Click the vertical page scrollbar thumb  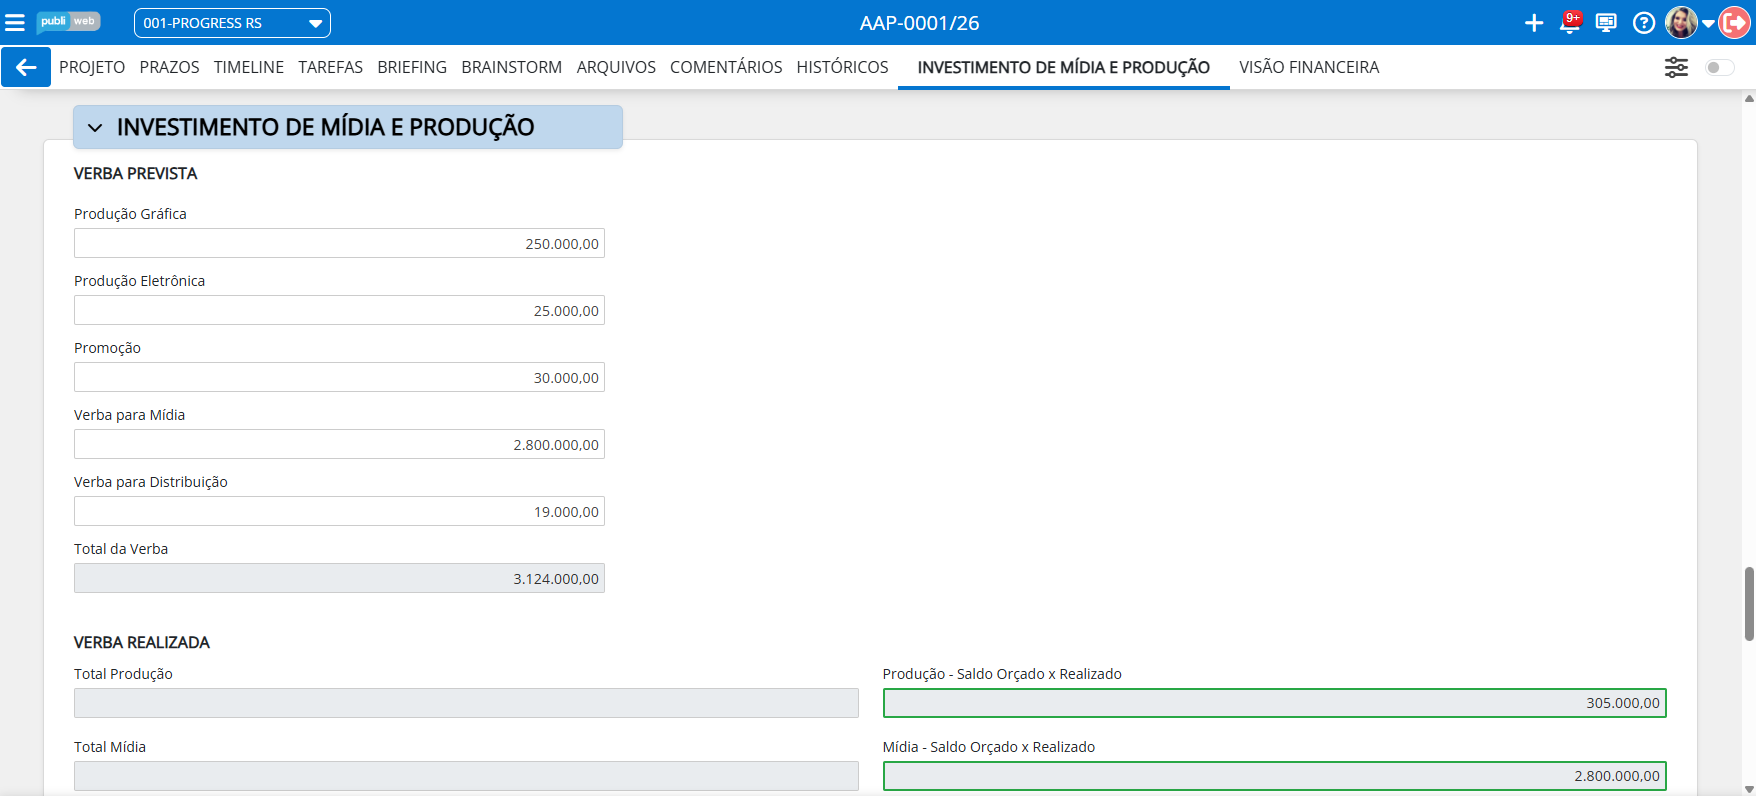pos(1749,603)
